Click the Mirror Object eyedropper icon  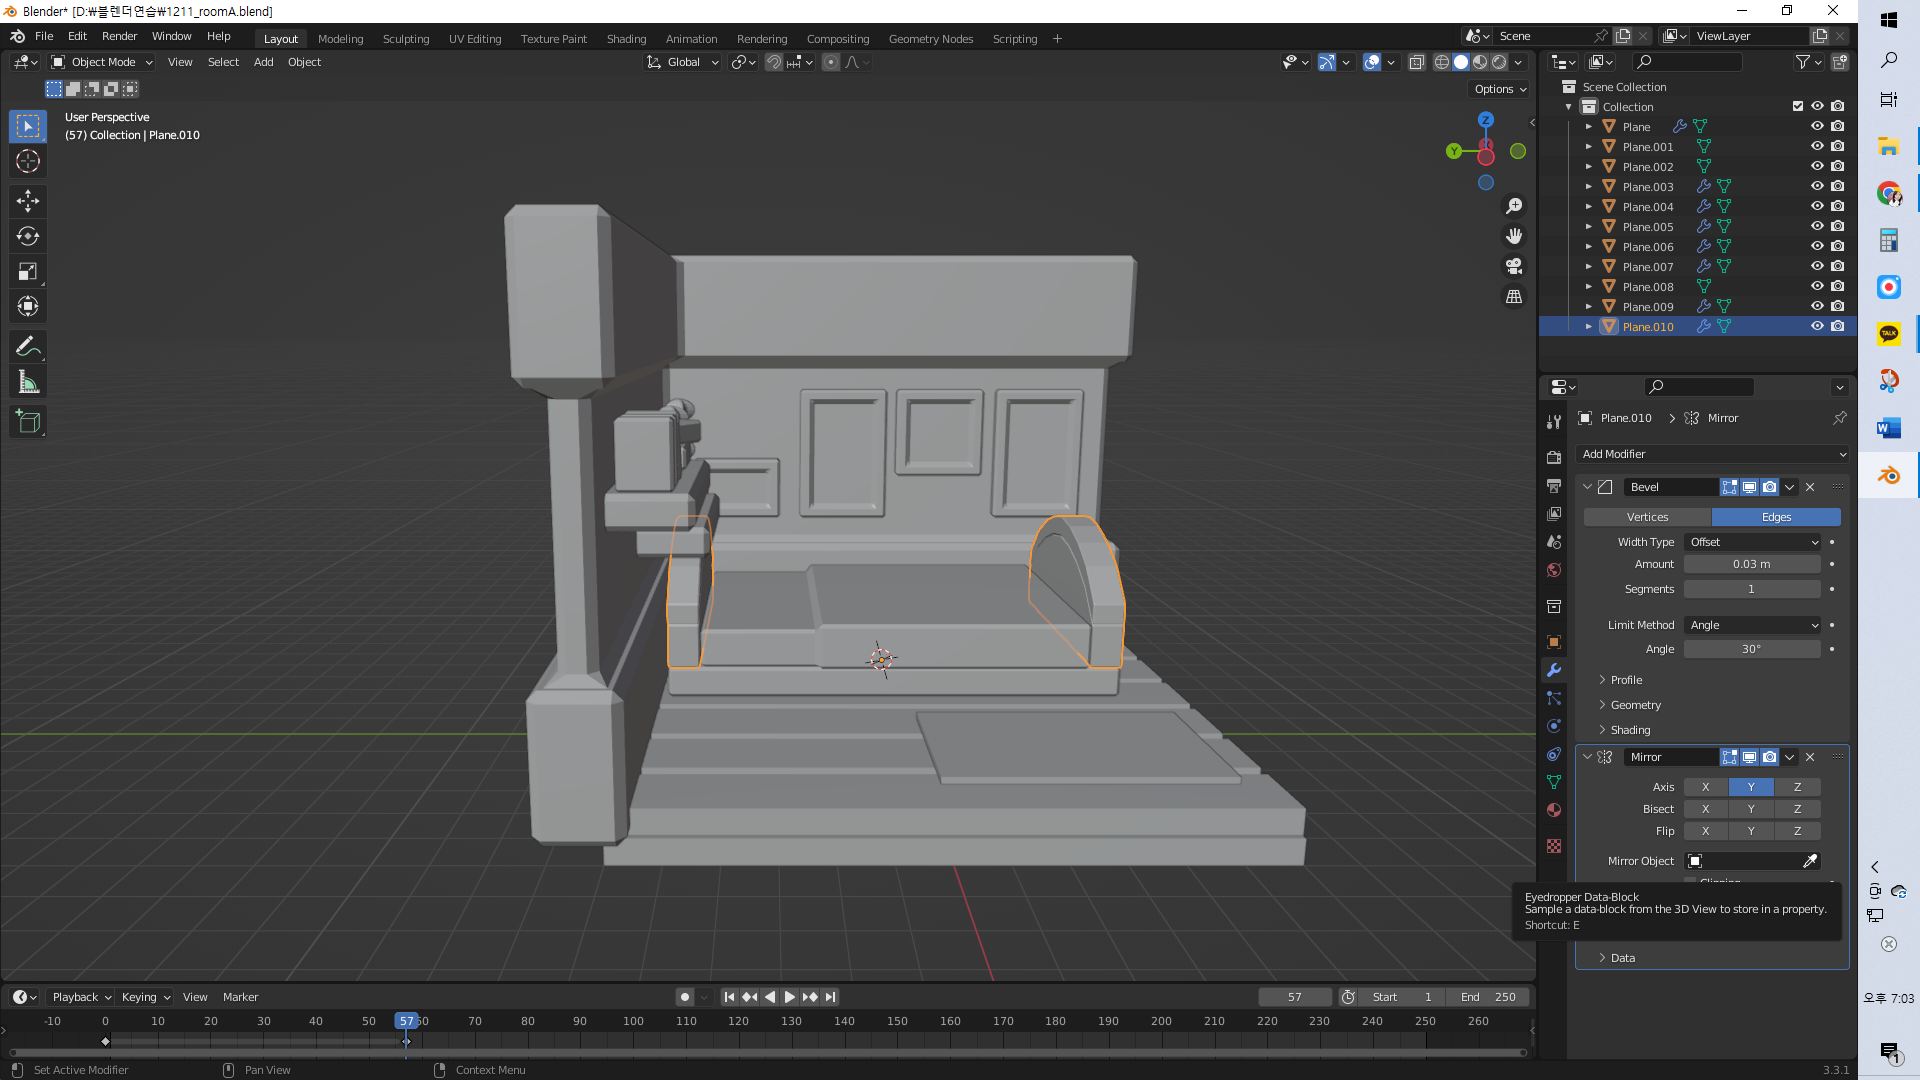(1809, 861)
